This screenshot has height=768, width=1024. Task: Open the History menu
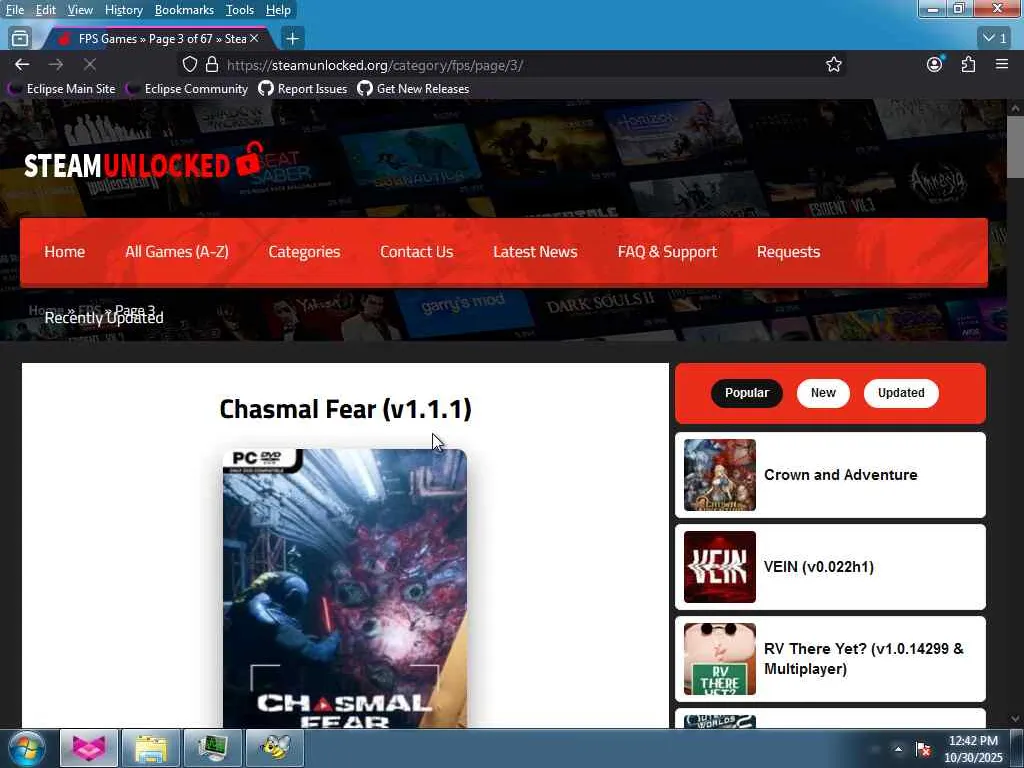(x=123, y=10)
